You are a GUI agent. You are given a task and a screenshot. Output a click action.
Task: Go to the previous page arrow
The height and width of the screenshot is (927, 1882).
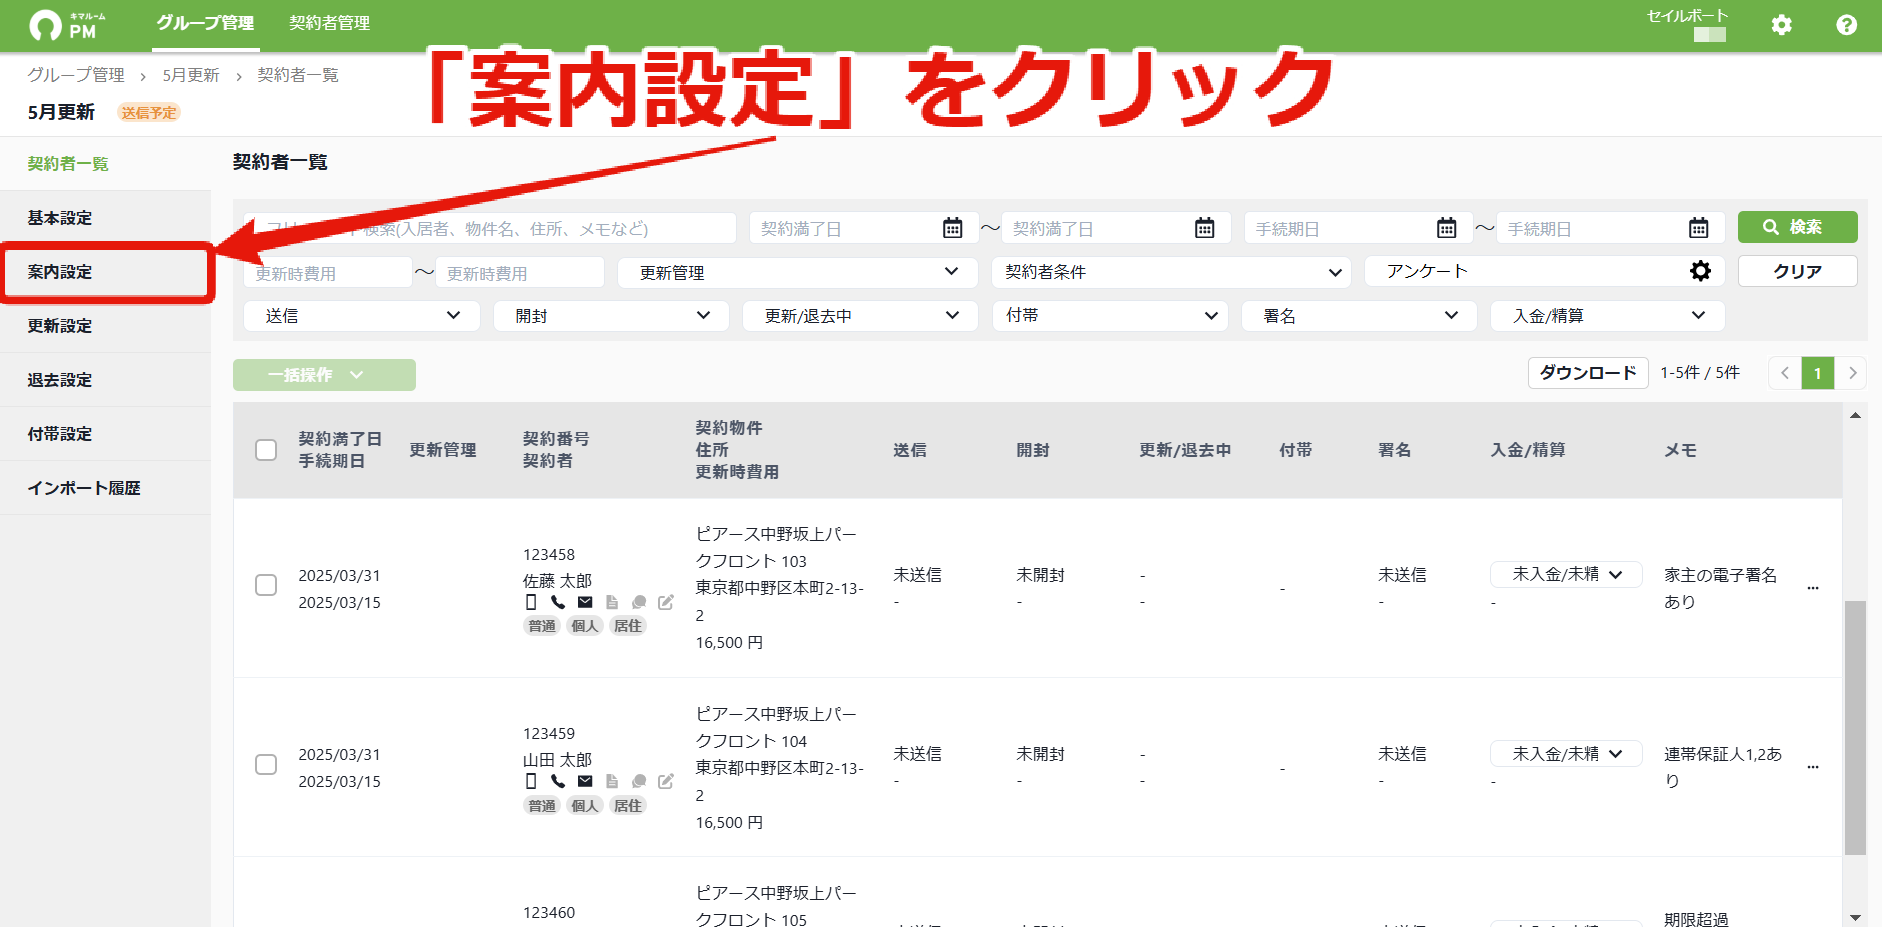[x=1785, y=373]
